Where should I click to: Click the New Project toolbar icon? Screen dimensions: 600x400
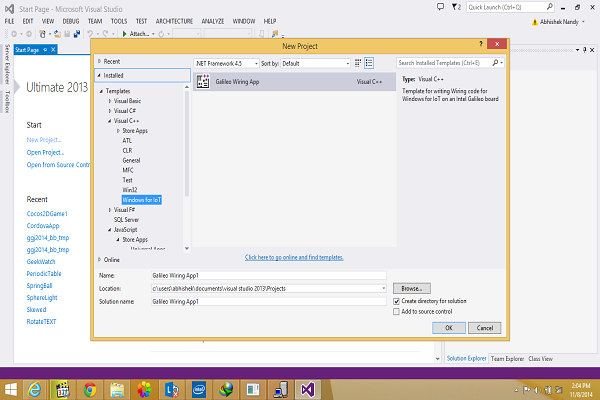(x=42, y=34)
